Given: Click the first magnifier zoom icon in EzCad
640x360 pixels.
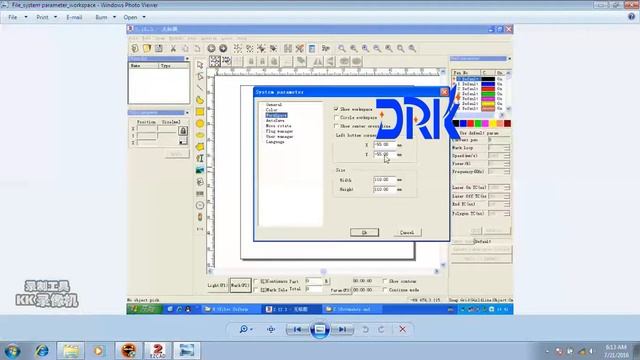Looking at the screenshot, I should 341,48.
